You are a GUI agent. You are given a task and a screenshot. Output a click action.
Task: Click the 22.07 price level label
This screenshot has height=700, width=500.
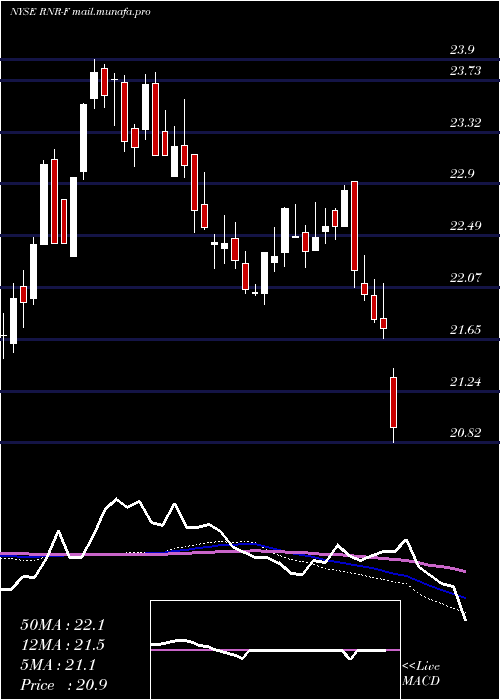(465, 278)
